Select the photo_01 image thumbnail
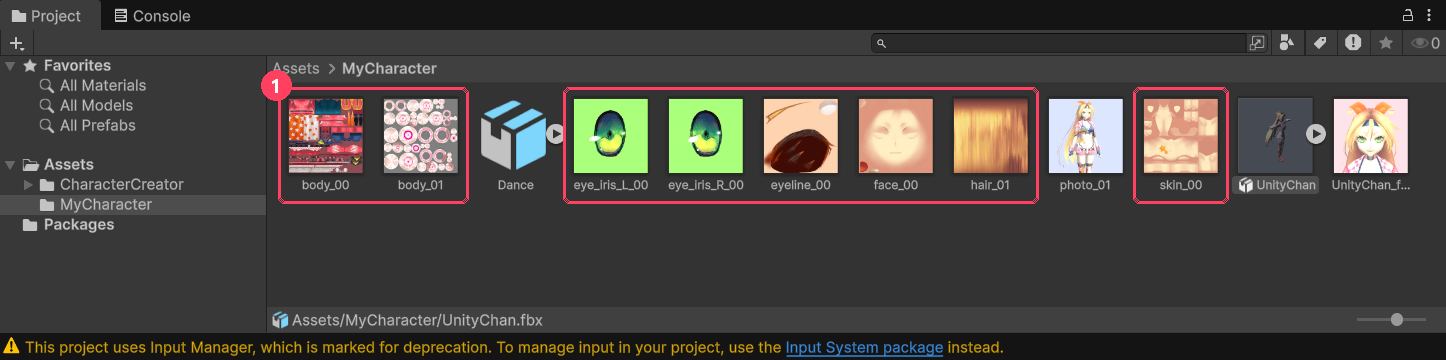The image size is (1446, 360). click(1085, 136)
